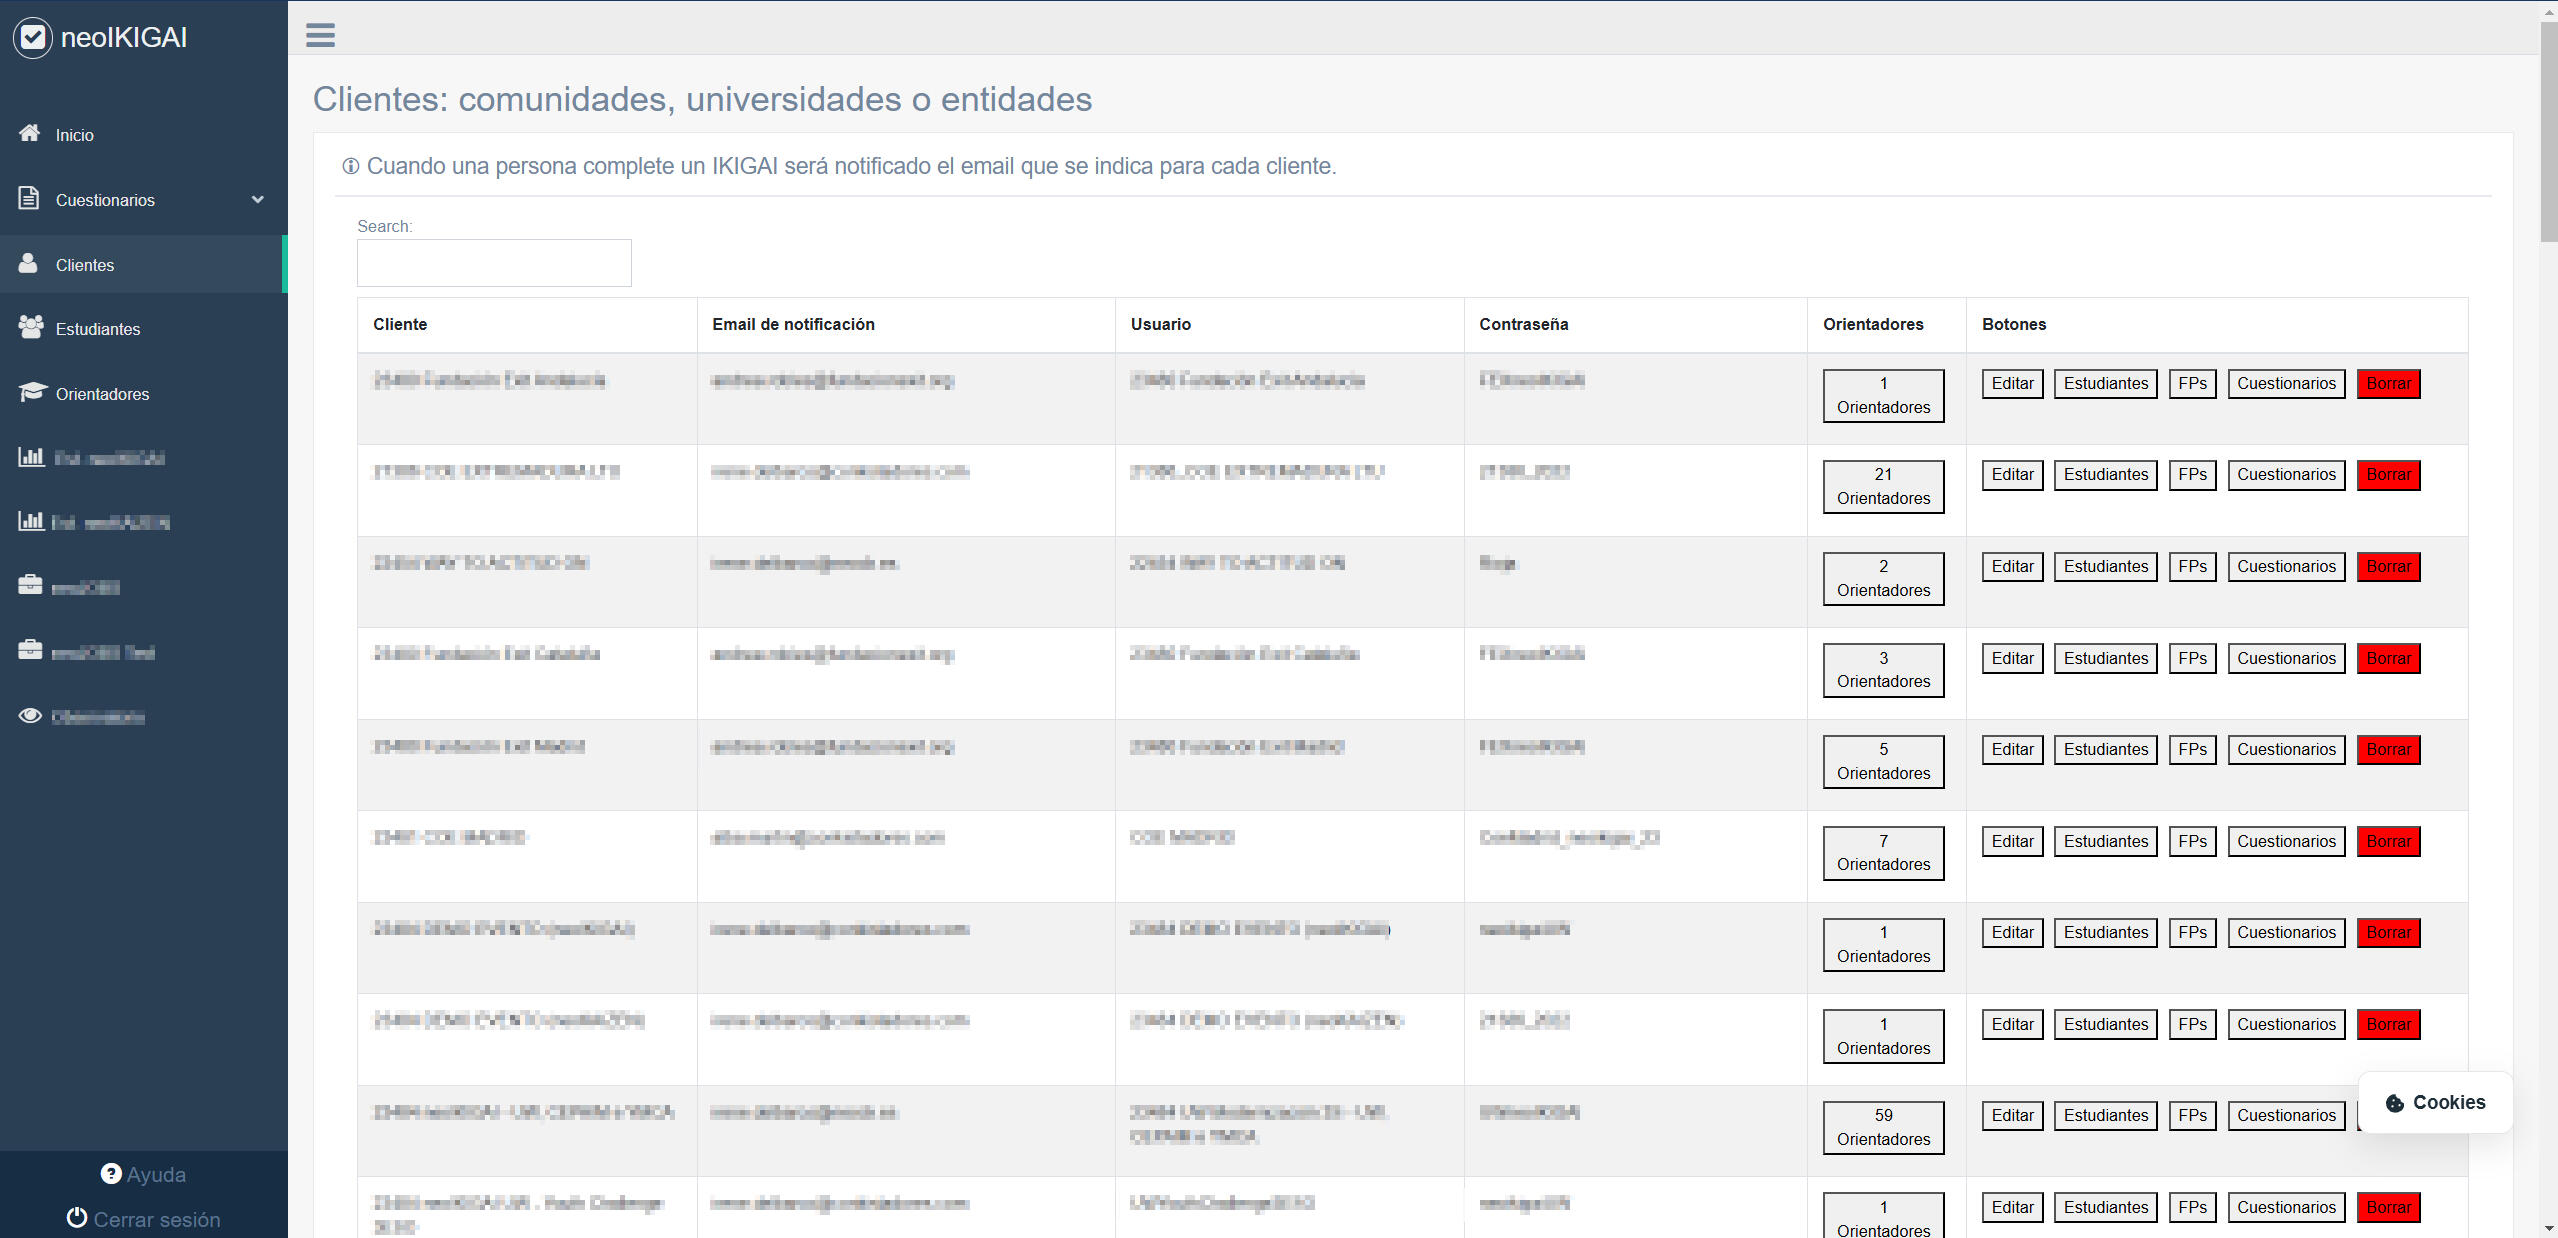Image resolution: width=2558 pixels, height=1238 pixels.
Task: Click the Inicio home icon
Action: click(30, 133)
